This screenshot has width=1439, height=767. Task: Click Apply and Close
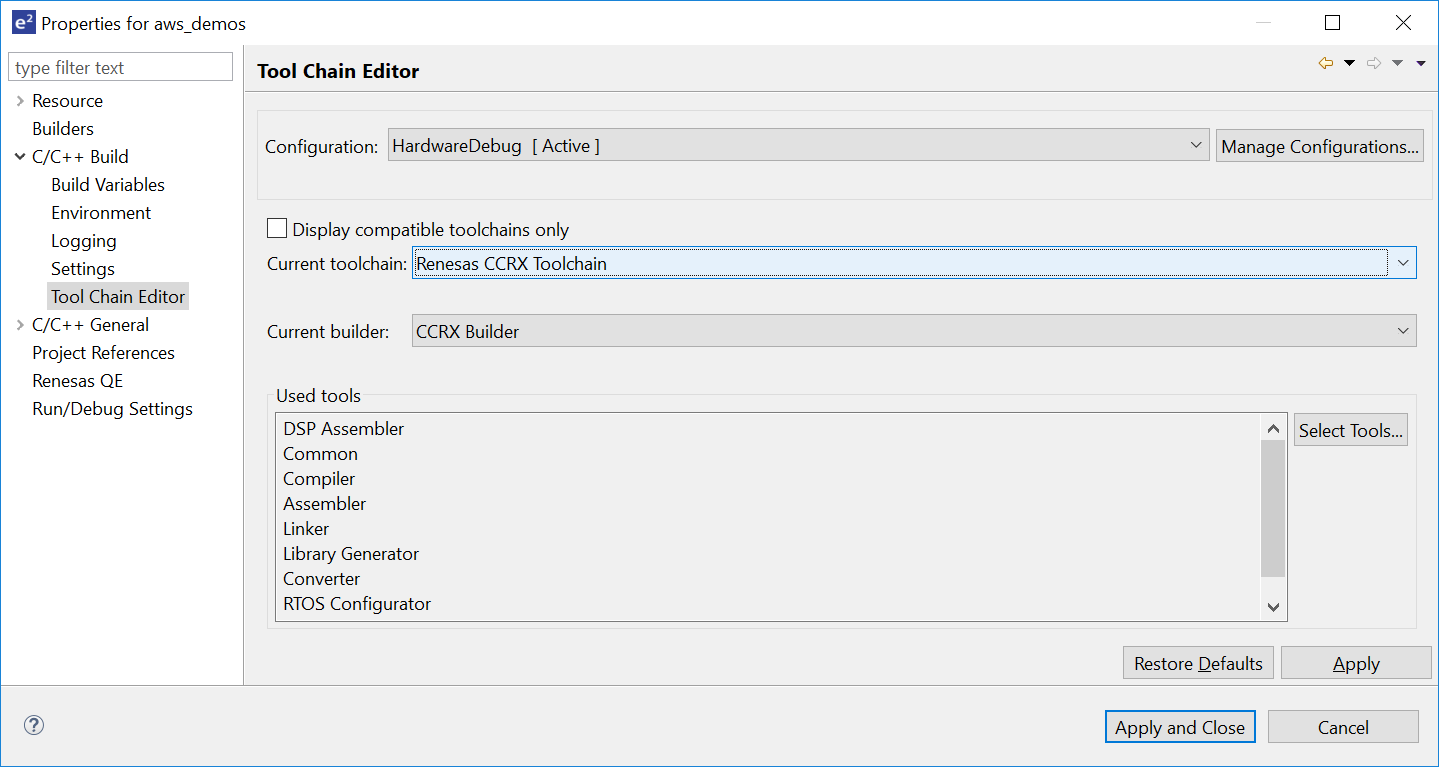tap(1179, 727)
